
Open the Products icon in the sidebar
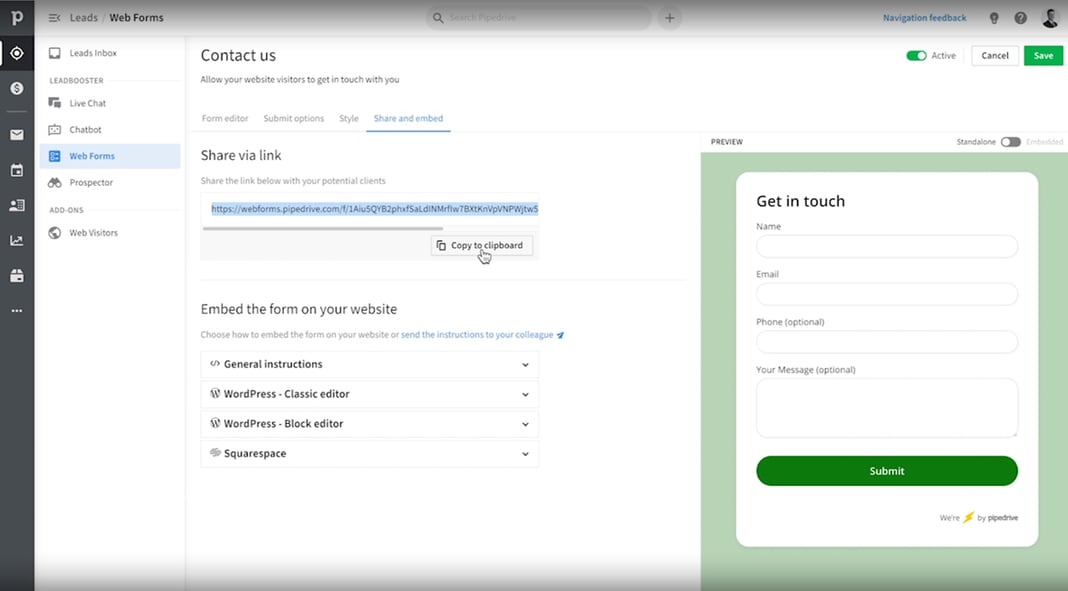pyautogui.click(x=15, y=275)
